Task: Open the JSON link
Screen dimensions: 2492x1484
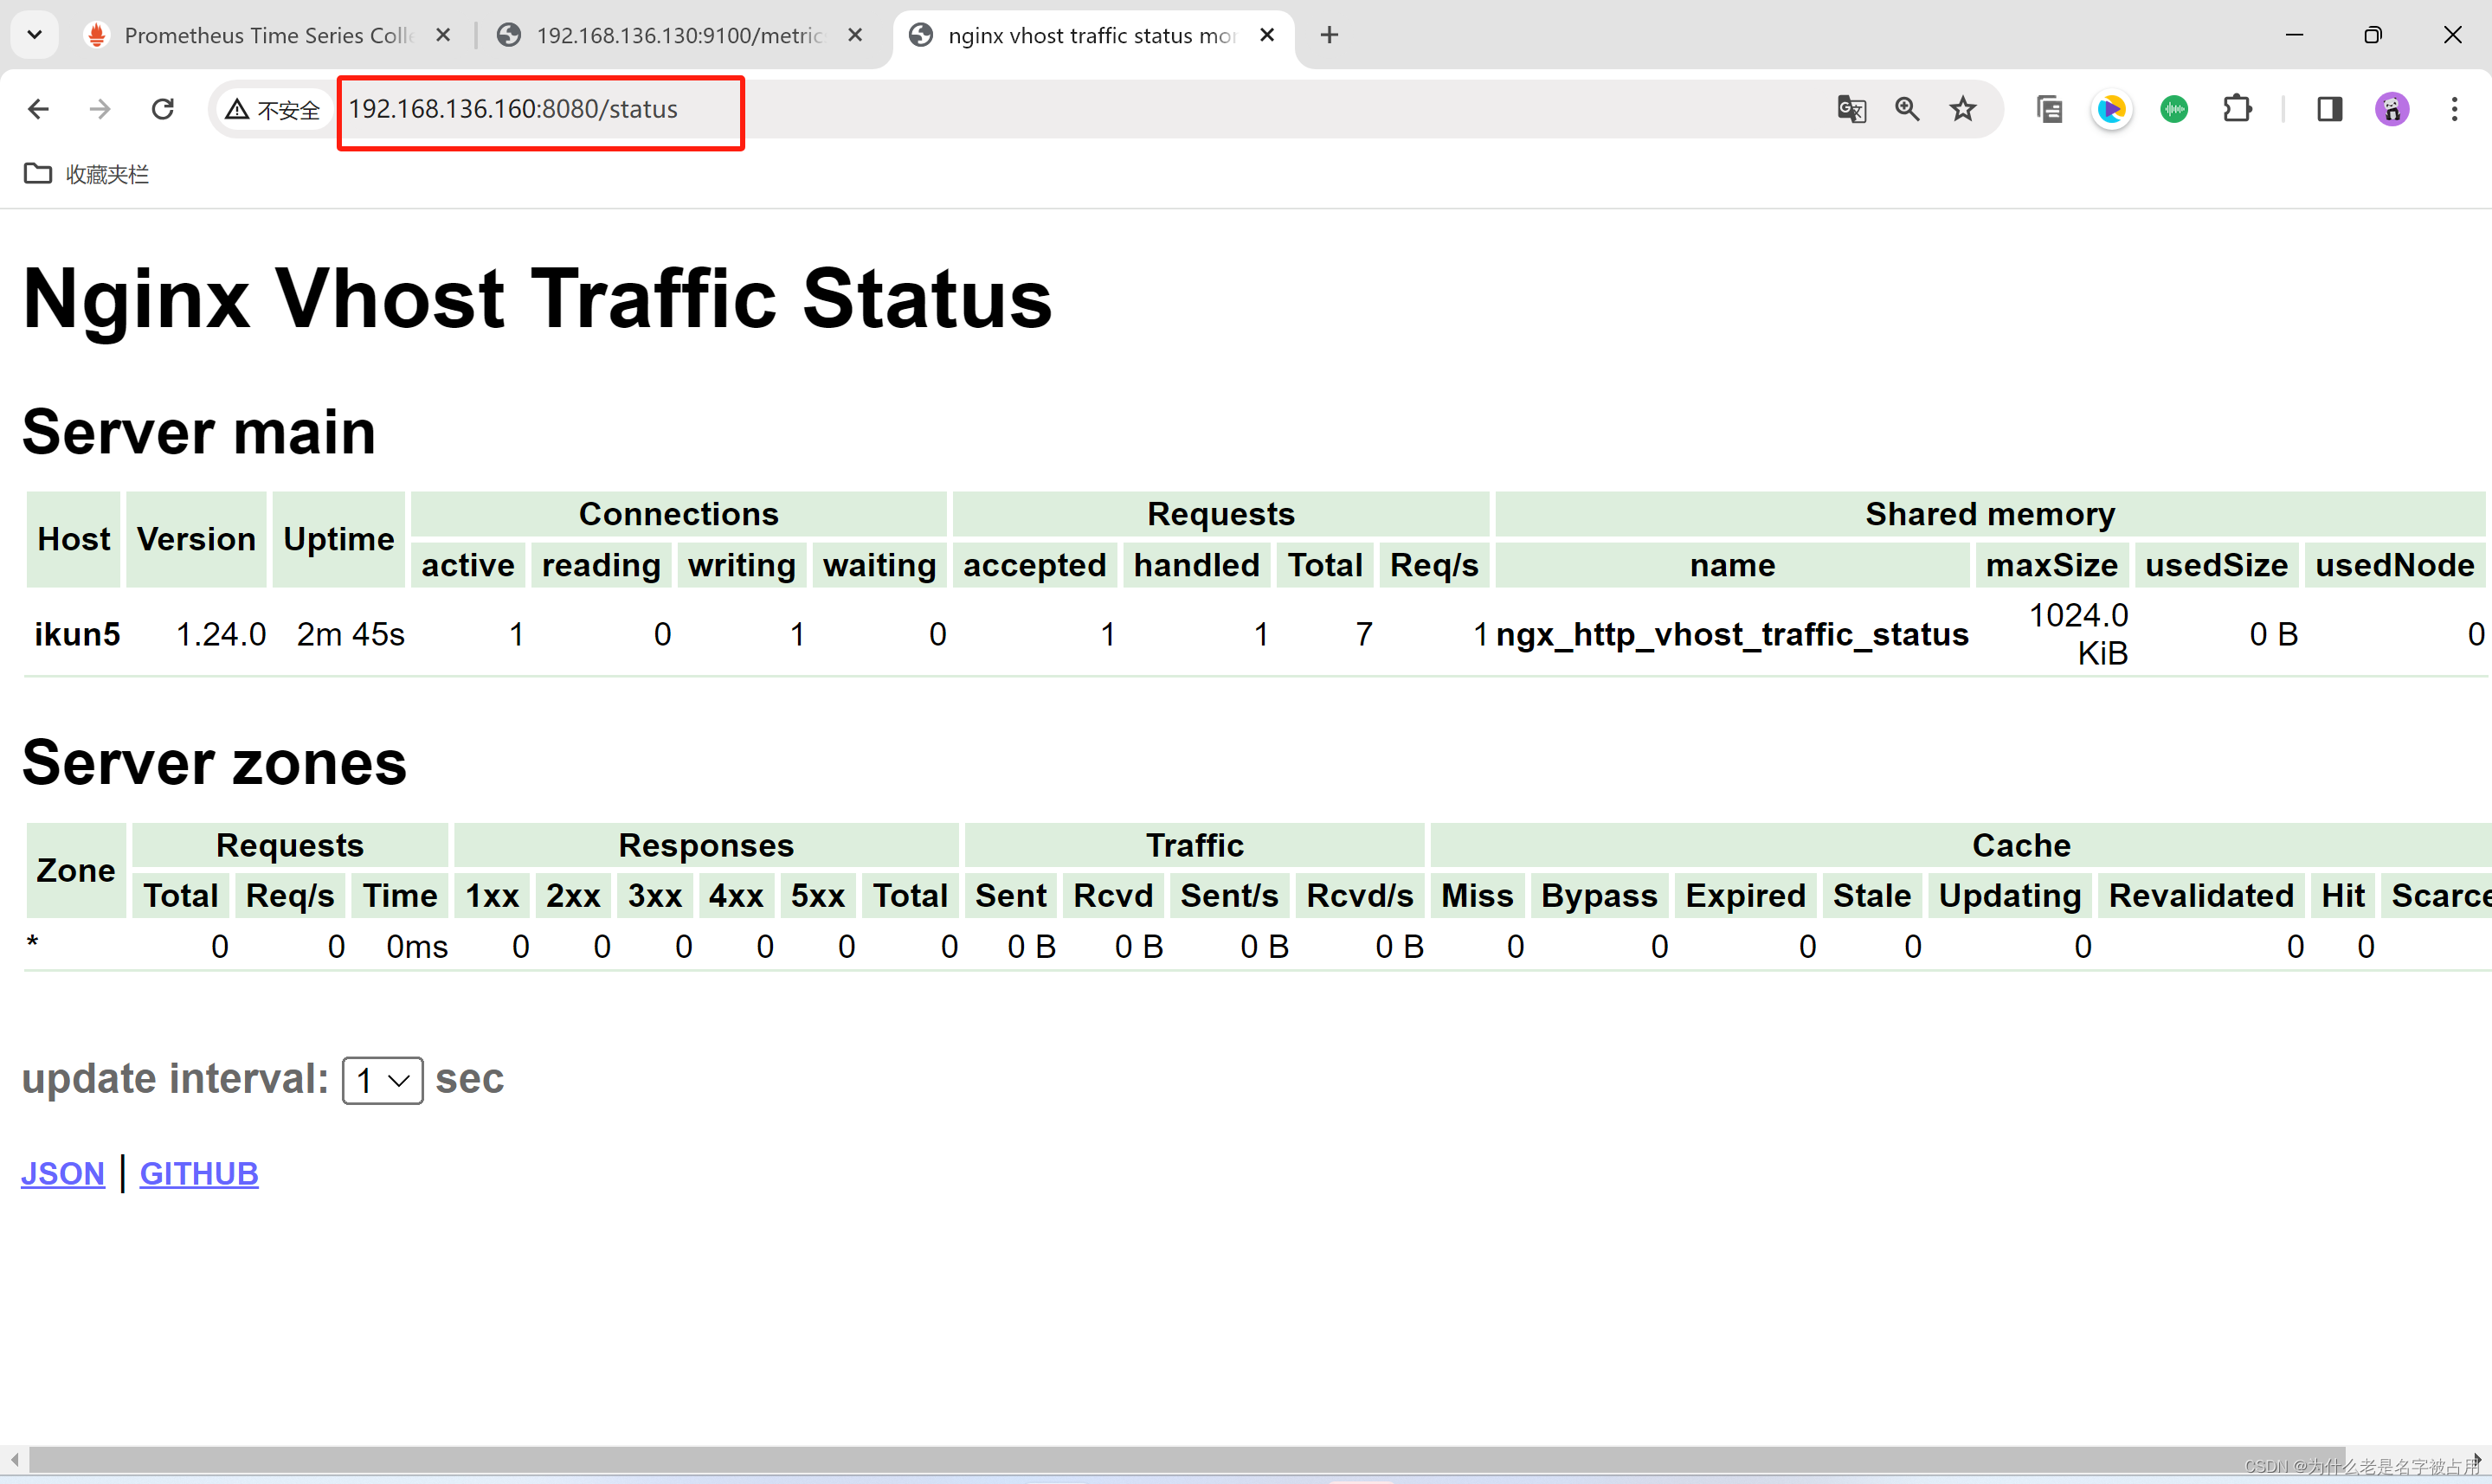Action: click(x=63, y=1173)
